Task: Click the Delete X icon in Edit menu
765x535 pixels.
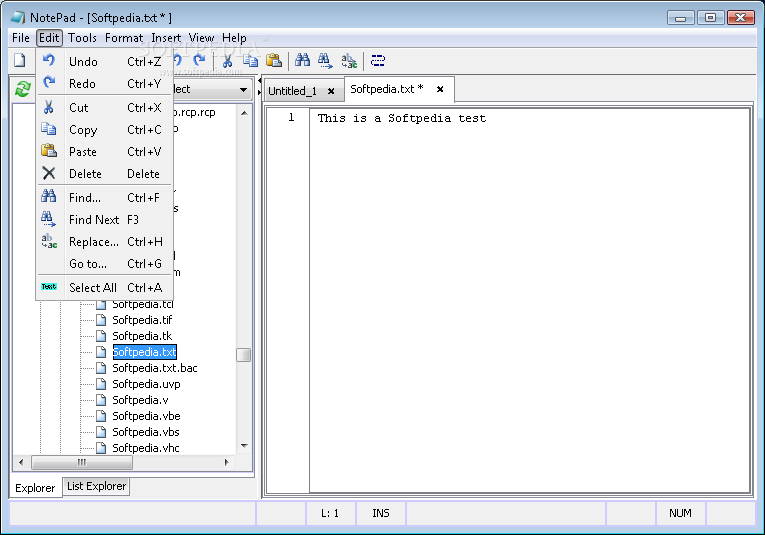Action: 49,173
